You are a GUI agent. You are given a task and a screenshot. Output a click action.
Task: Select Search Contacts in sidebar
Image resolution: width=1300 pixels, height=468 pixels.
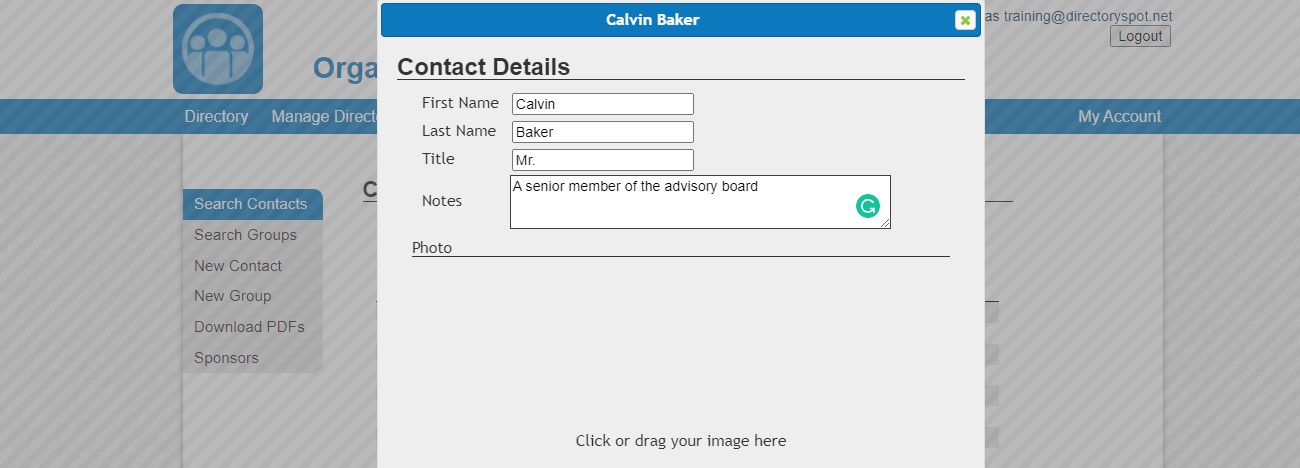tap(251, 204)
